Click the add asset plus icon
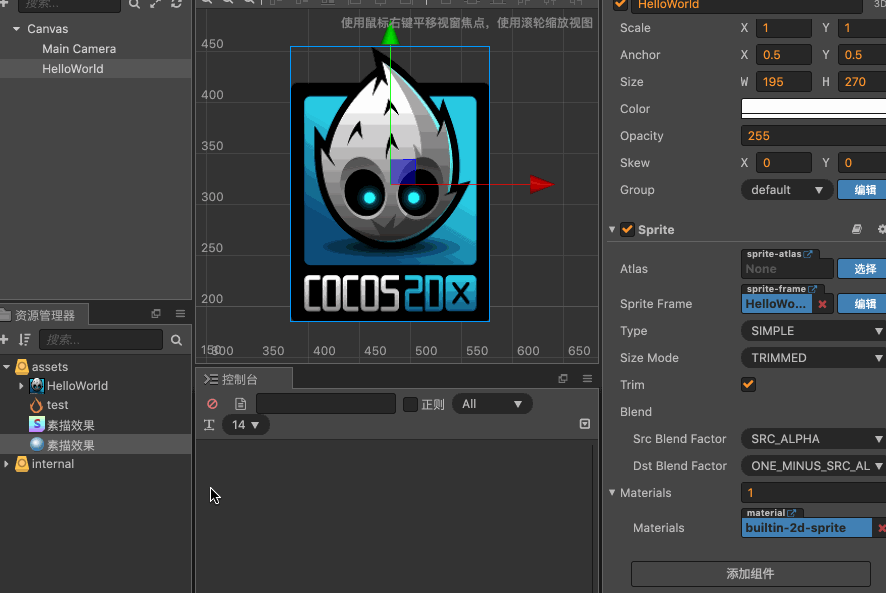 pyautogui.click(x=5, y=339)
